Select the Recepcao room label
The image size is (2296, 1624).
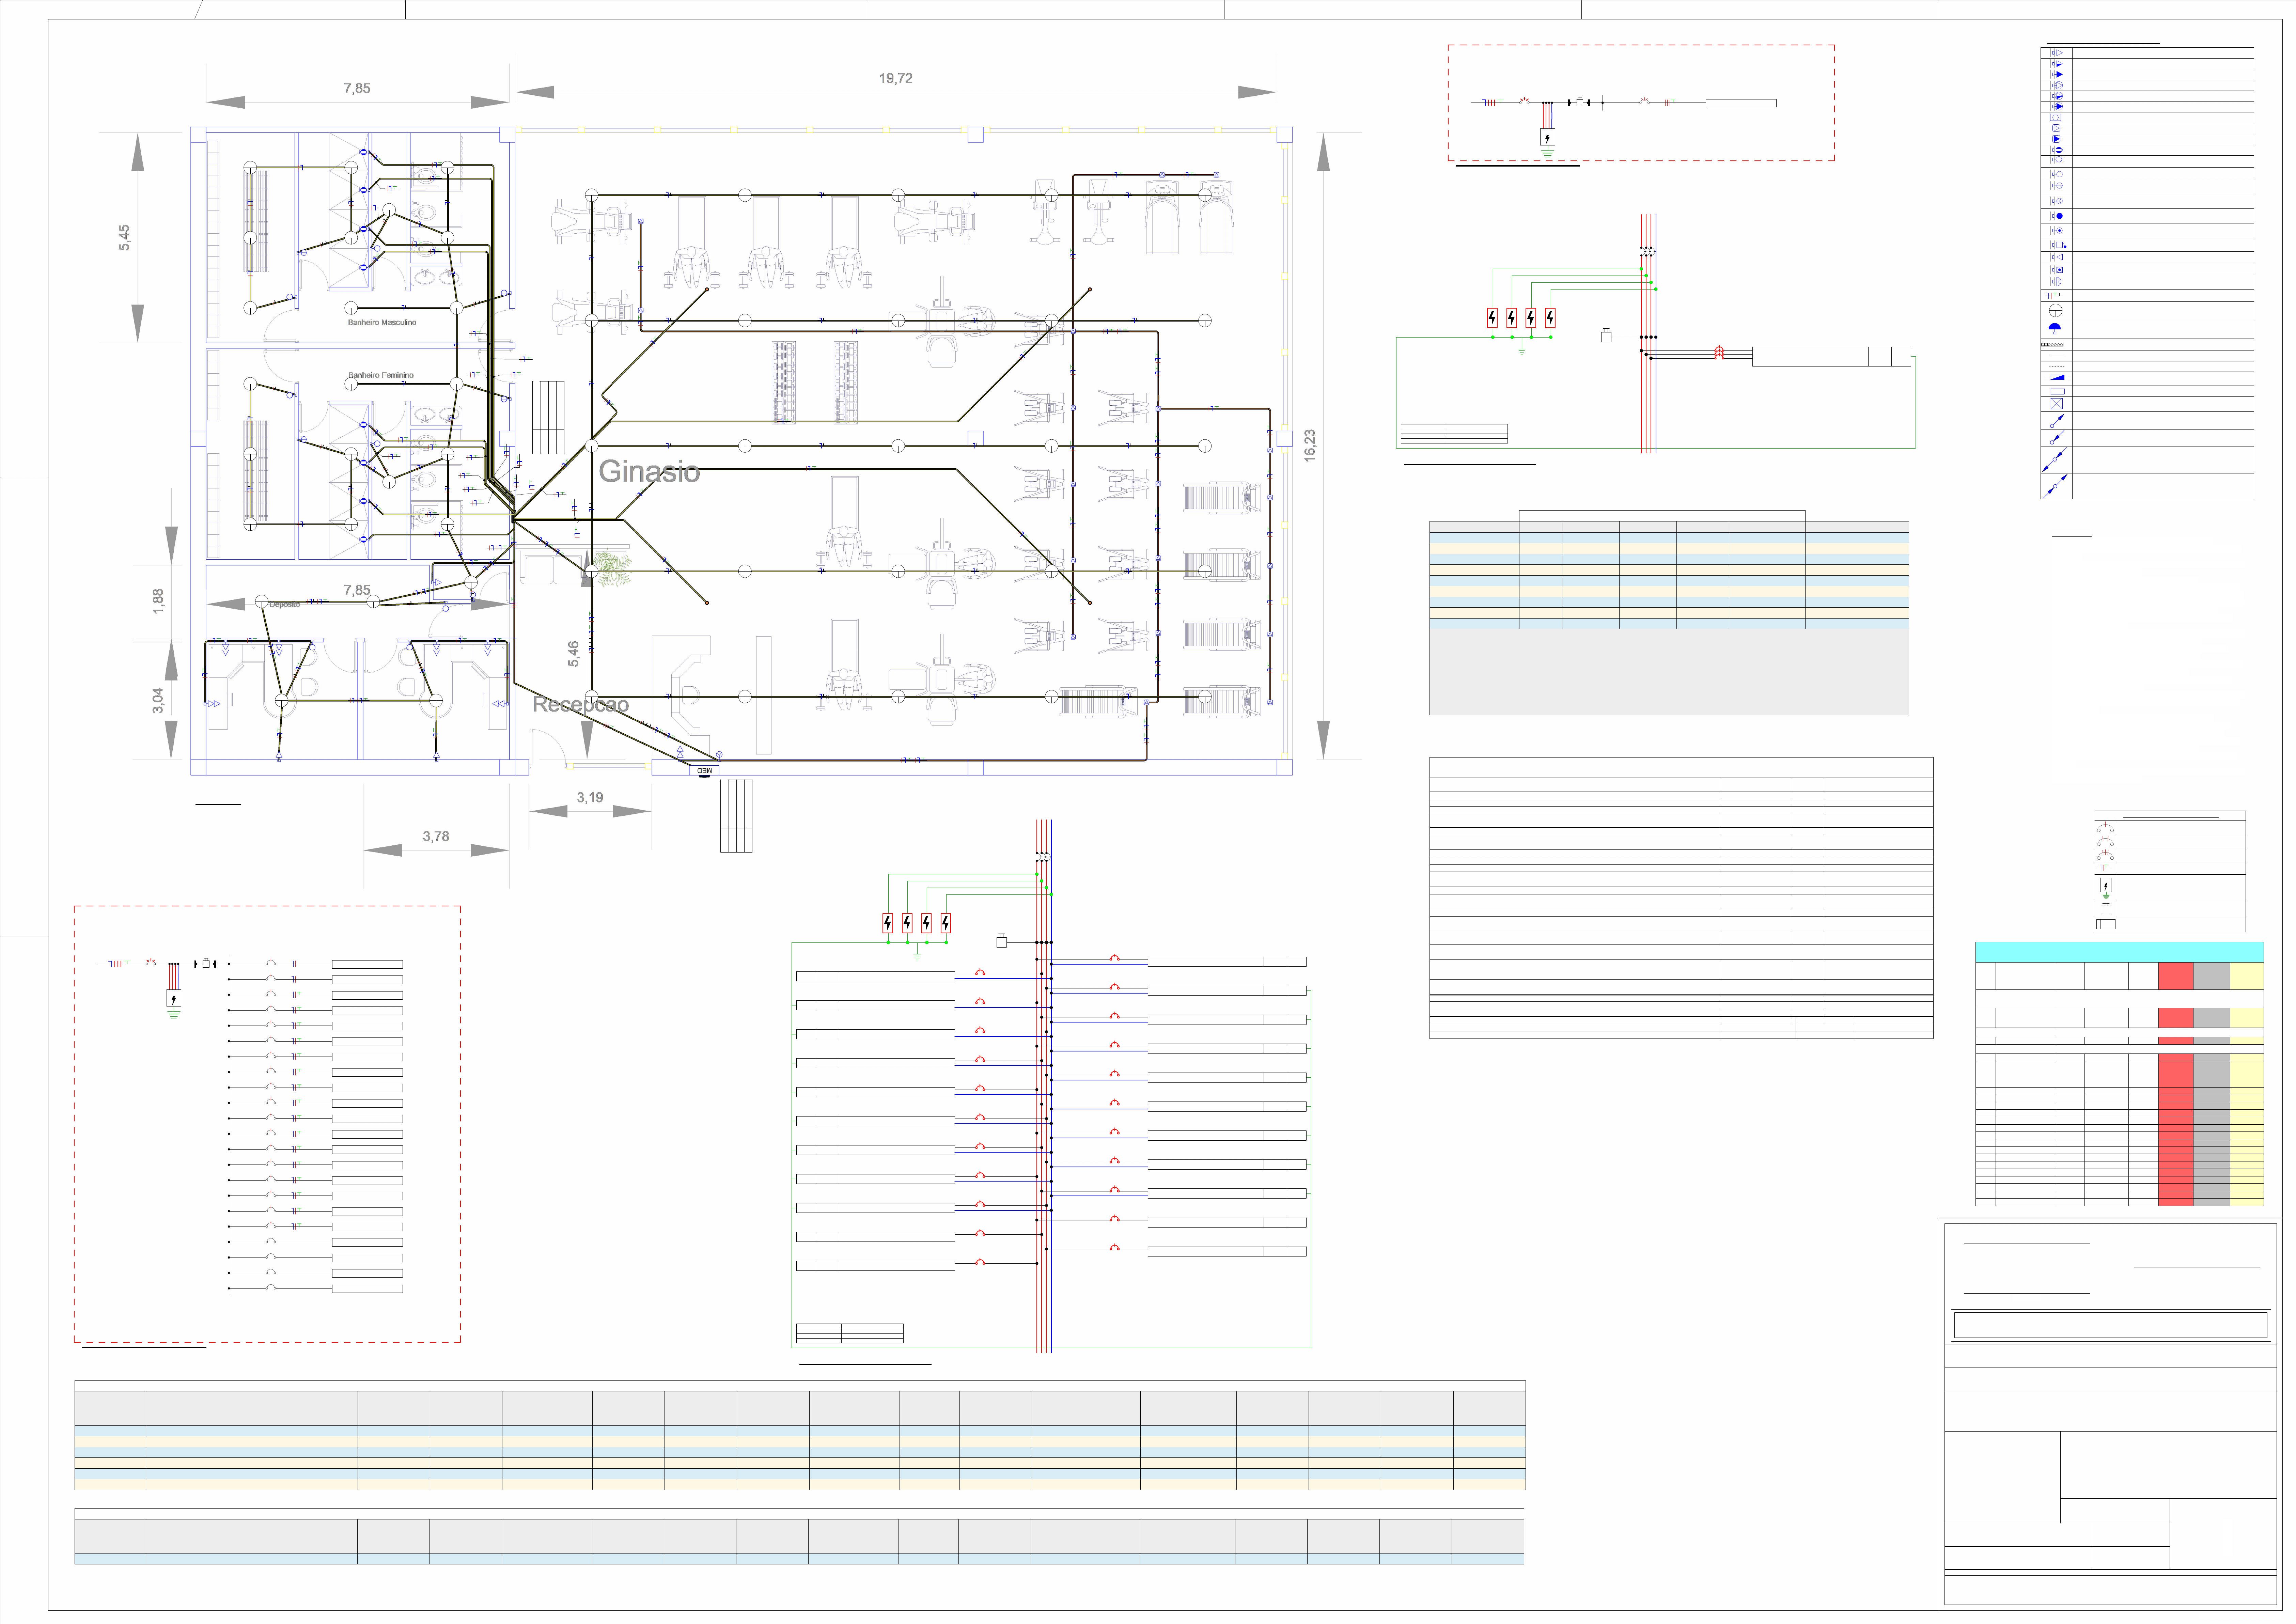coord(580,704)
